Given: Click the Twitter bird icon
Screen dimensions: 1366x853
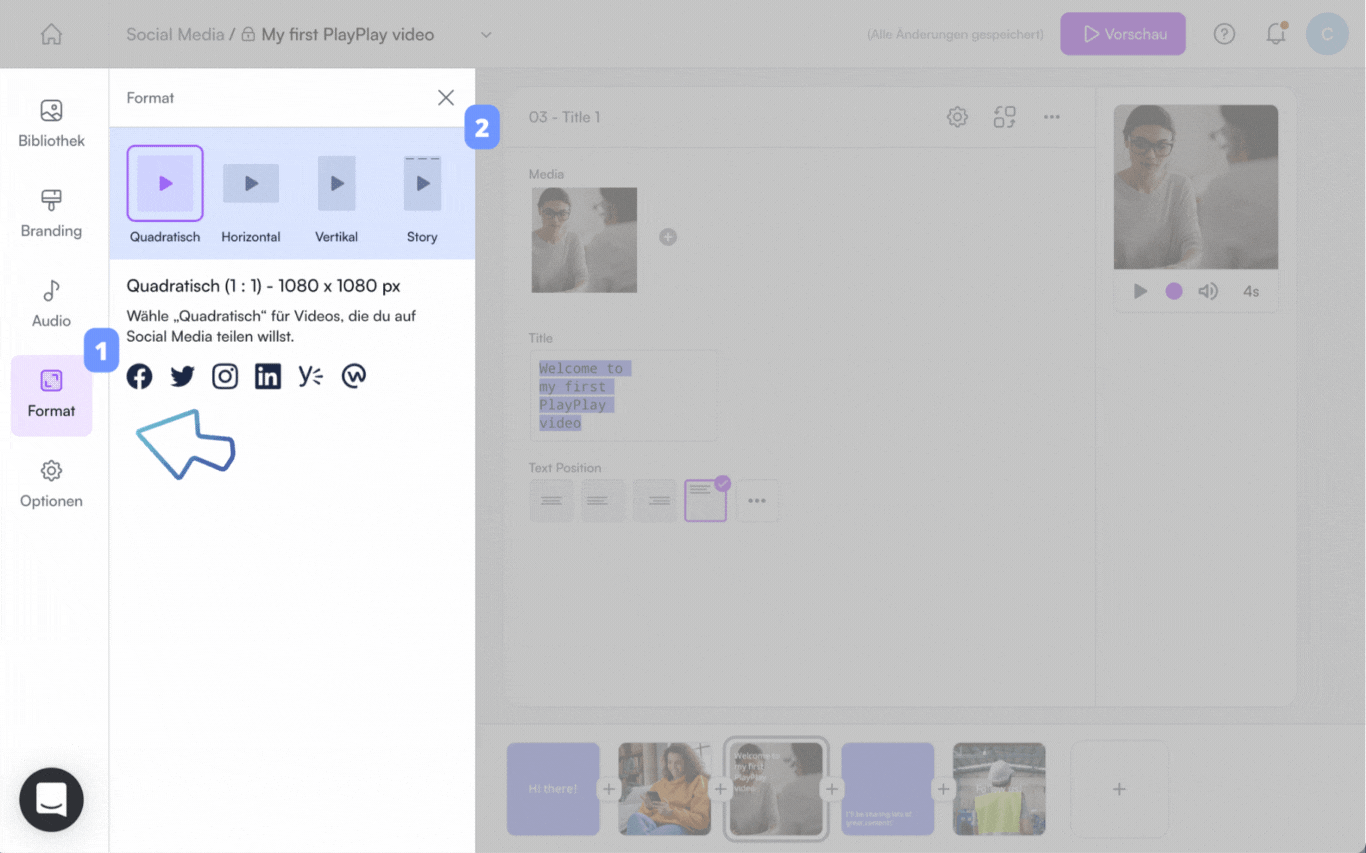Looking at the screenshot, I should coord(182,376).
